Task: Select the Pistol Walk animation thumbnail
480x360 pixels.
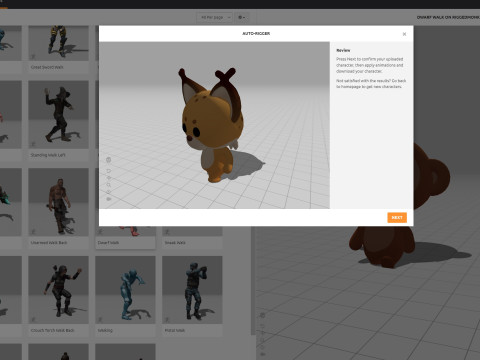Action: coord(192,290)
